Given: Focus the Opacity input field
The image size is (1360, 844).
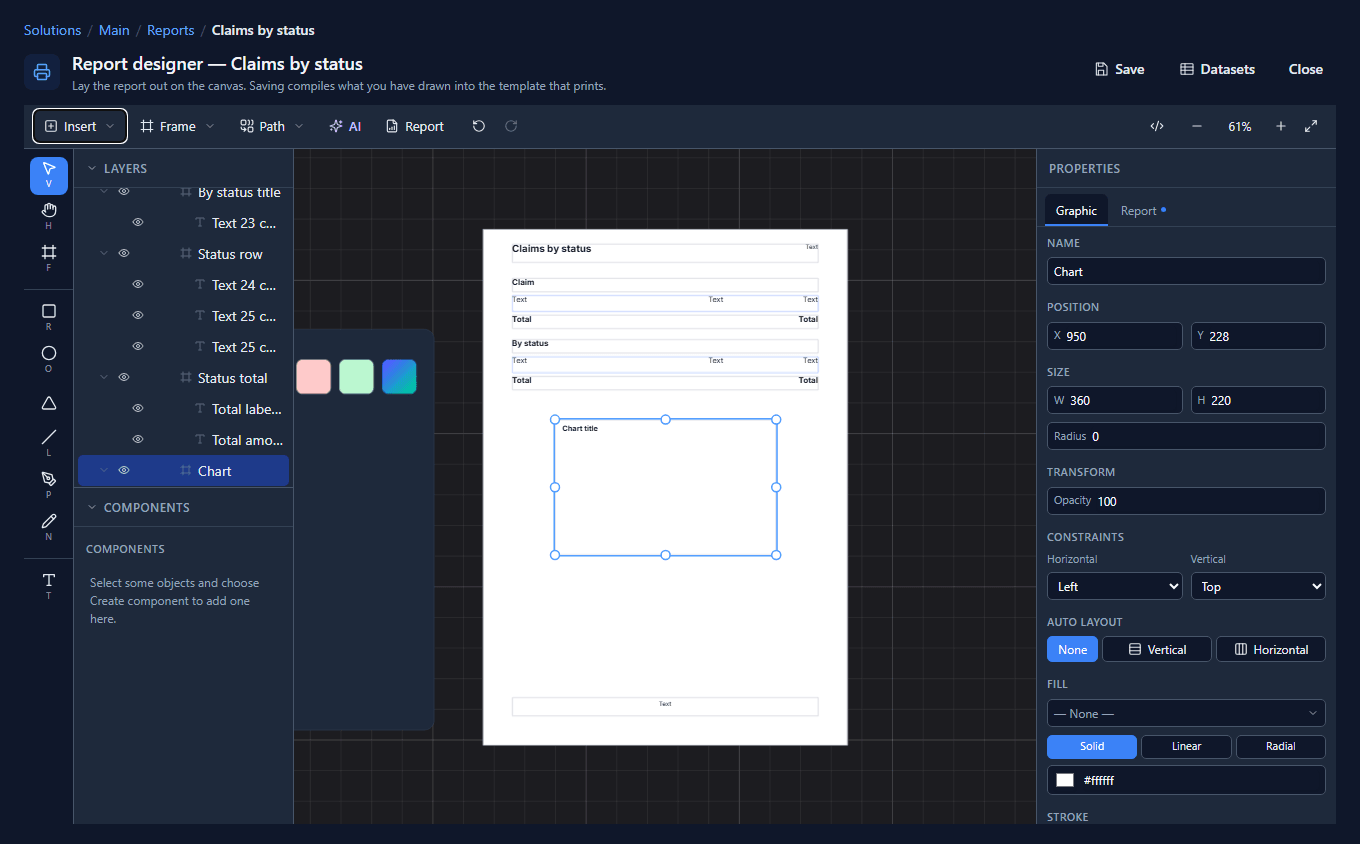Looking at the screenshot, I should coord(1186,501).
